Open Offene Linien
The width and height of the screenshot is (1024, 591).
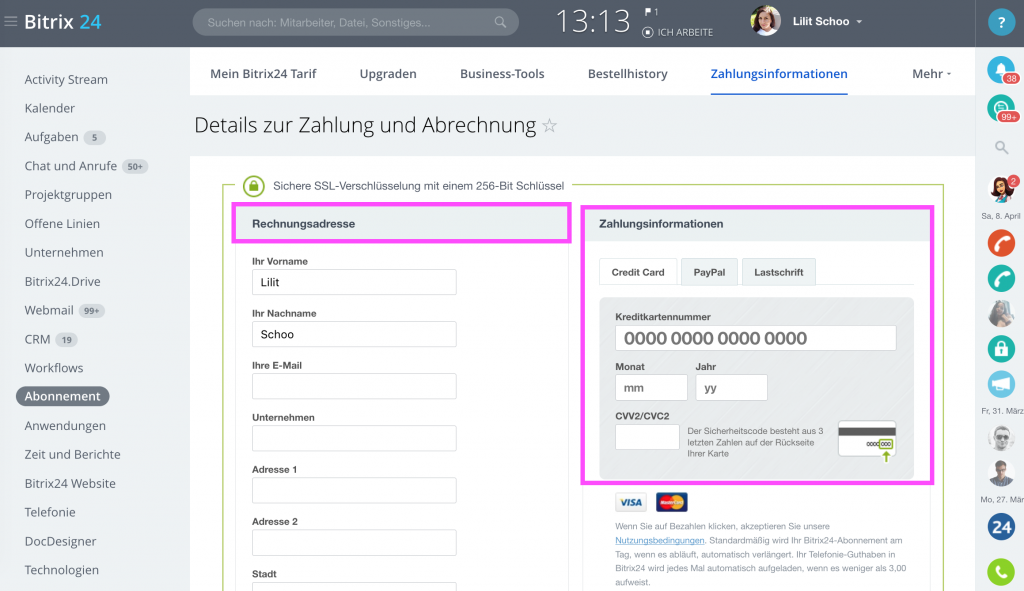62,223
